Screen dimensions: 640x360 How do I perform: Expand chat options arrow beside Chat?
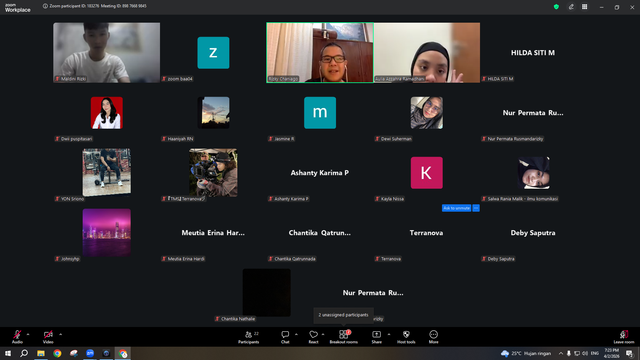click(x=296, y=334)
